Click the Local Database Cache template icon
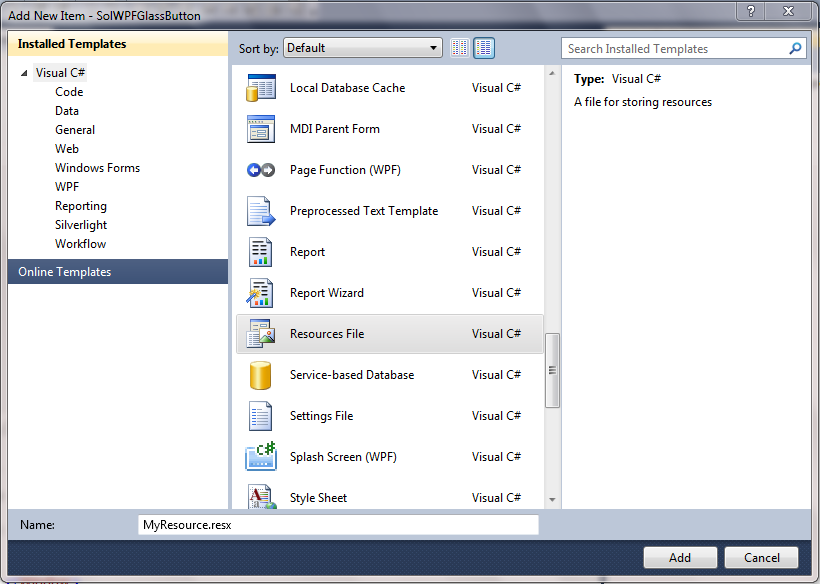Viewport: 820px width, 584px height. pyautogui.click(x=260, y=87)
